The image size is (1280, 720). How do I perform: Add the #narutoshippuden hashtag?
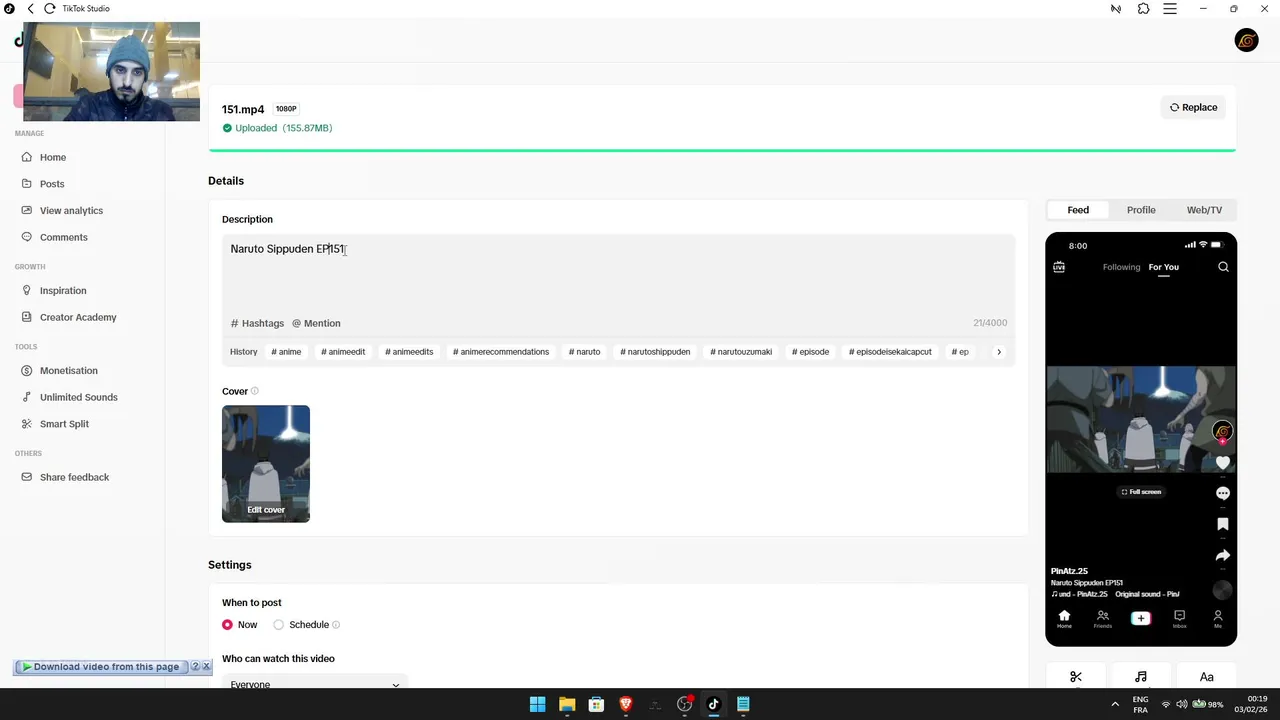click(x=655, y=352)
